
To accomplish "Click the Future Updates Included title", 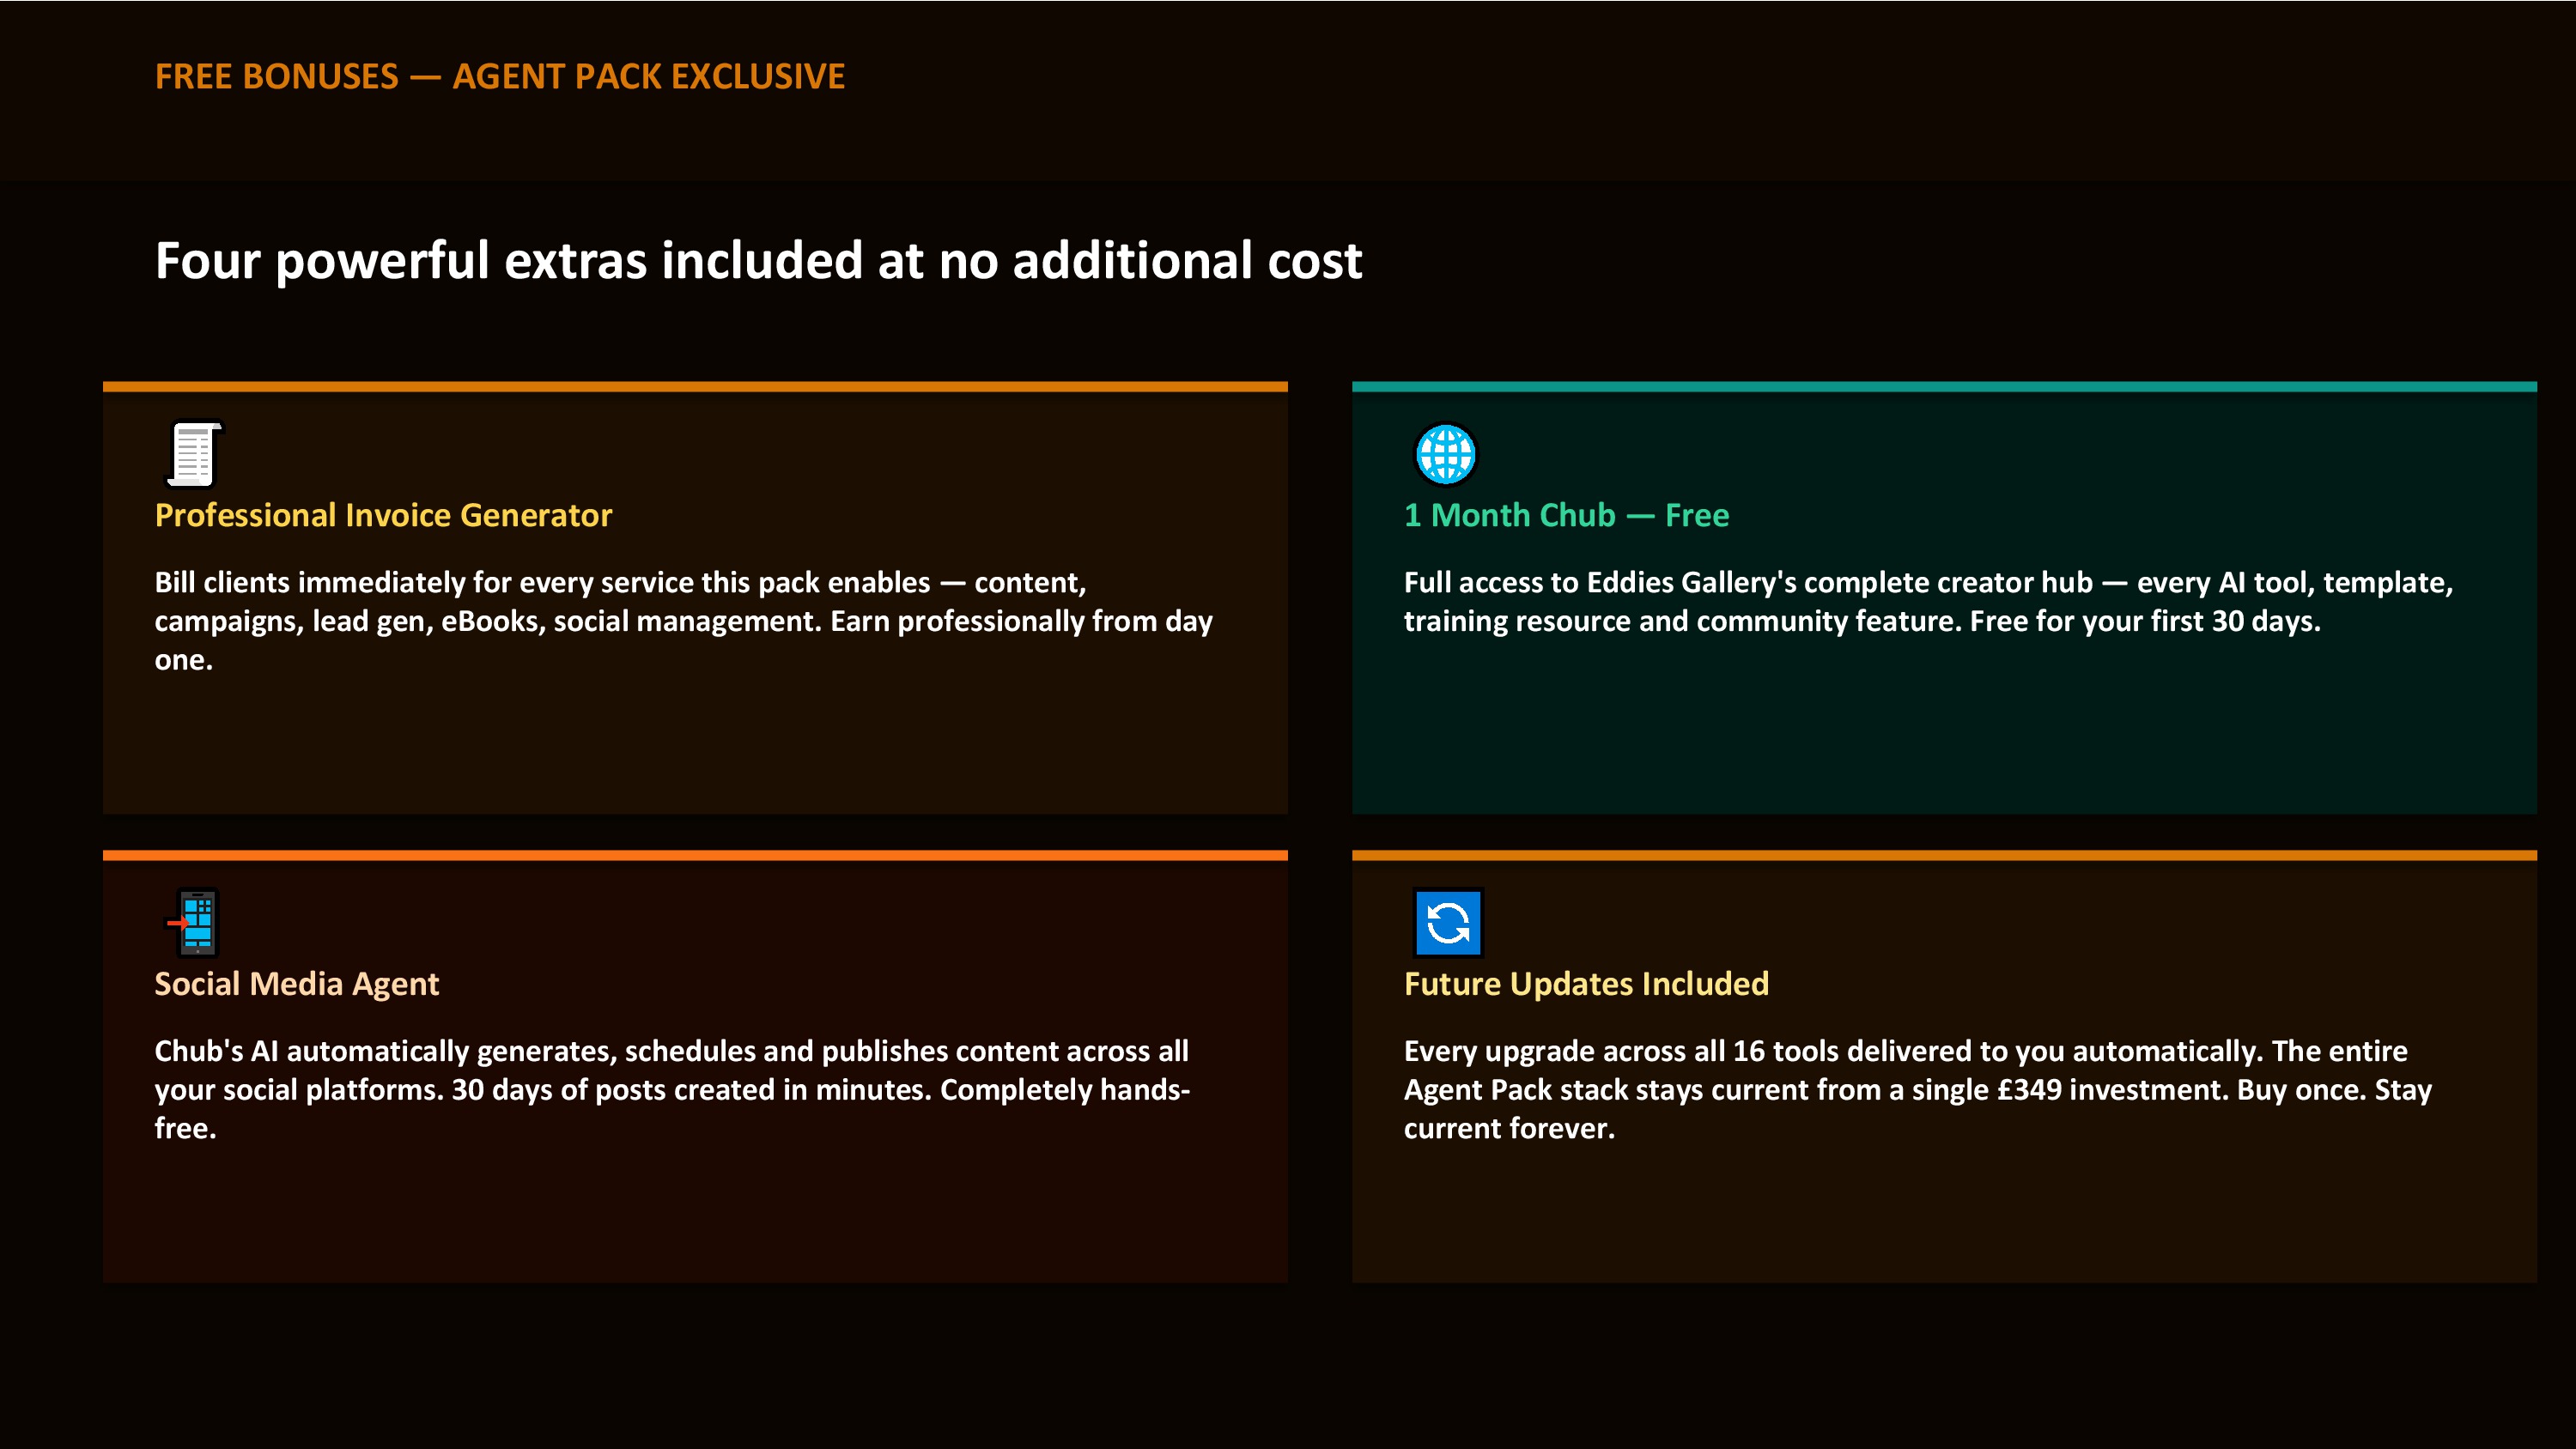I will [1586, 983].
